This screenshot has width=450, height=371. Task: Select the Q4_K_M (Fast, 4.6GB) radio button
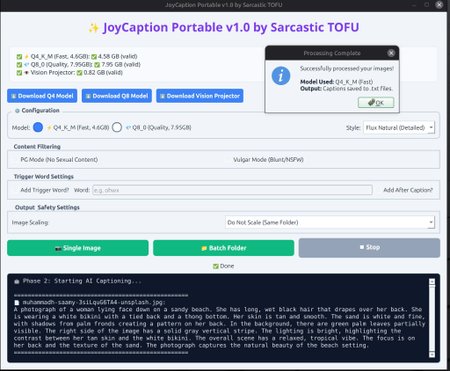coord(38,127)
